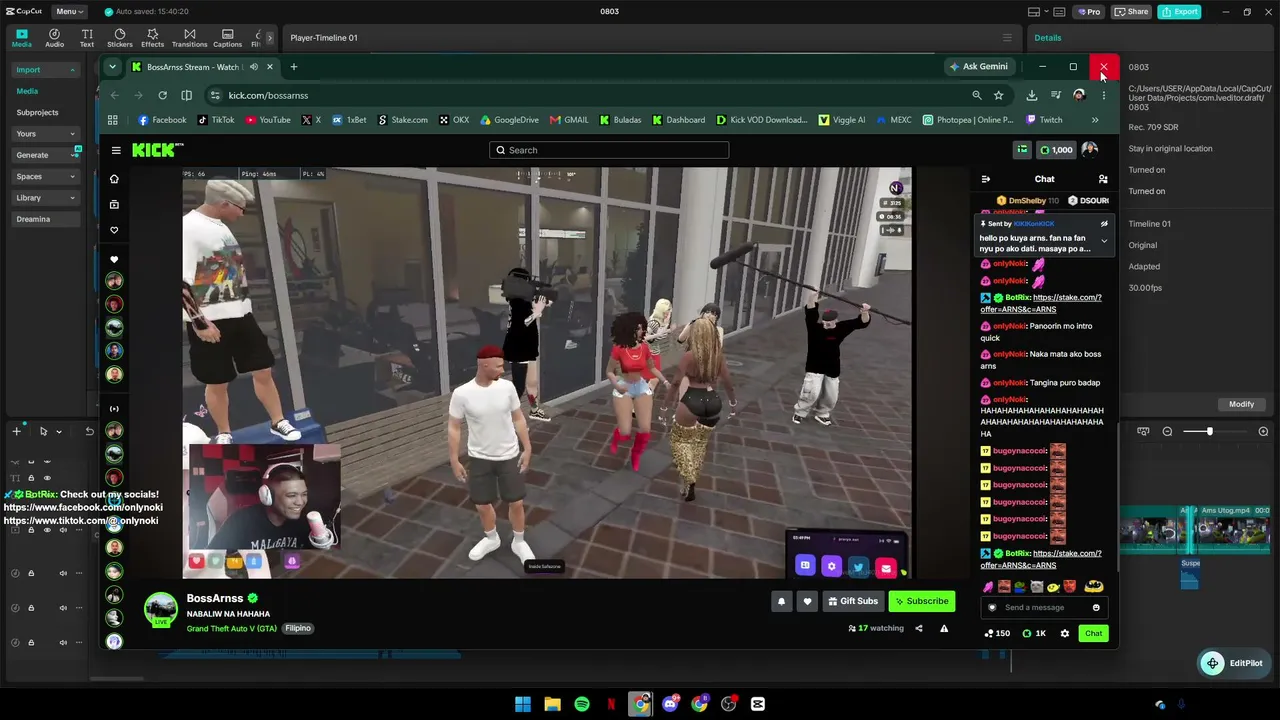Open the Audio panel in CapCut
This screenshot has height=720, width=1280.
click(x=54, y=38)
